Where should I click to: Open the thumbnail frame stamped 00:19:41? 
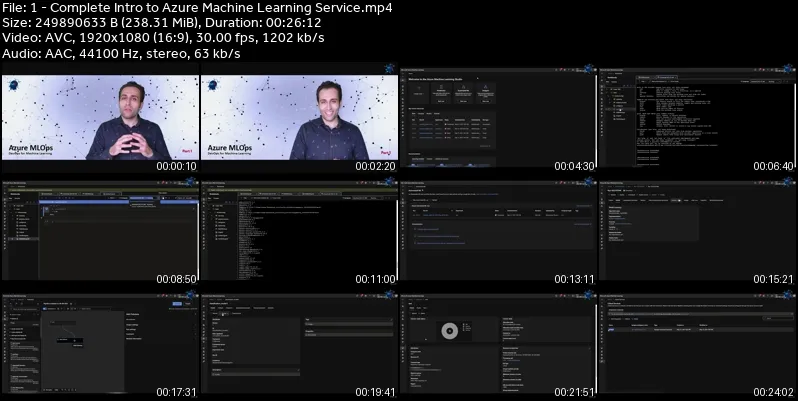pyautogui.click(x=299, y=344)
